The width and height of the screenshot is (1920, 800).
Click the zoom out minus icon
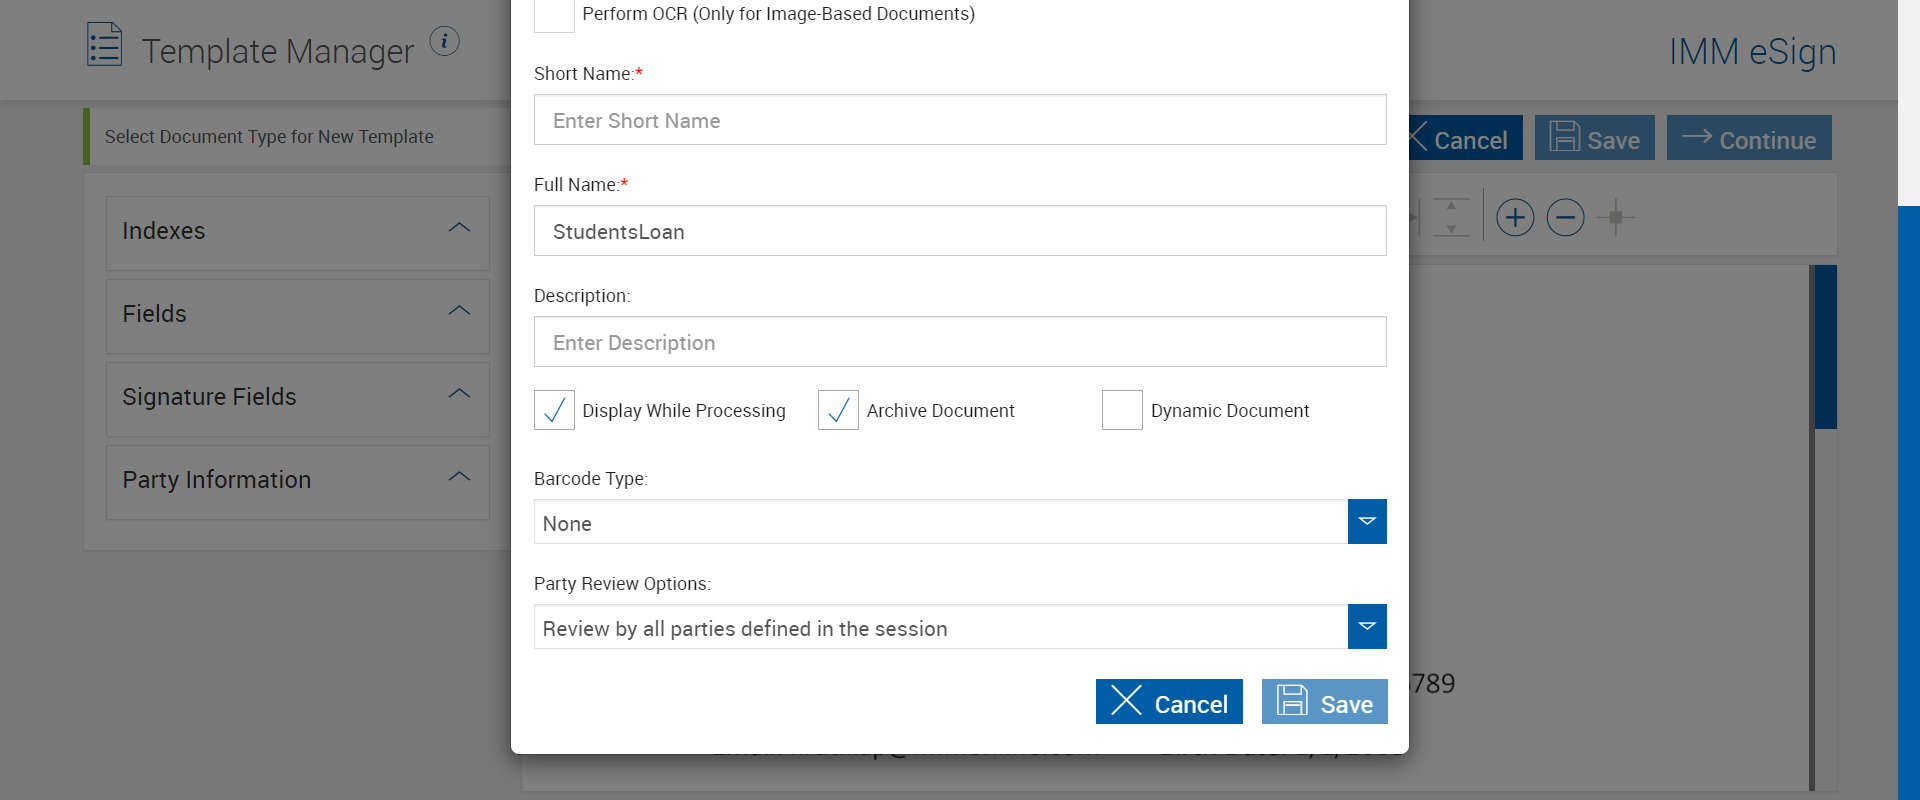1565,217
